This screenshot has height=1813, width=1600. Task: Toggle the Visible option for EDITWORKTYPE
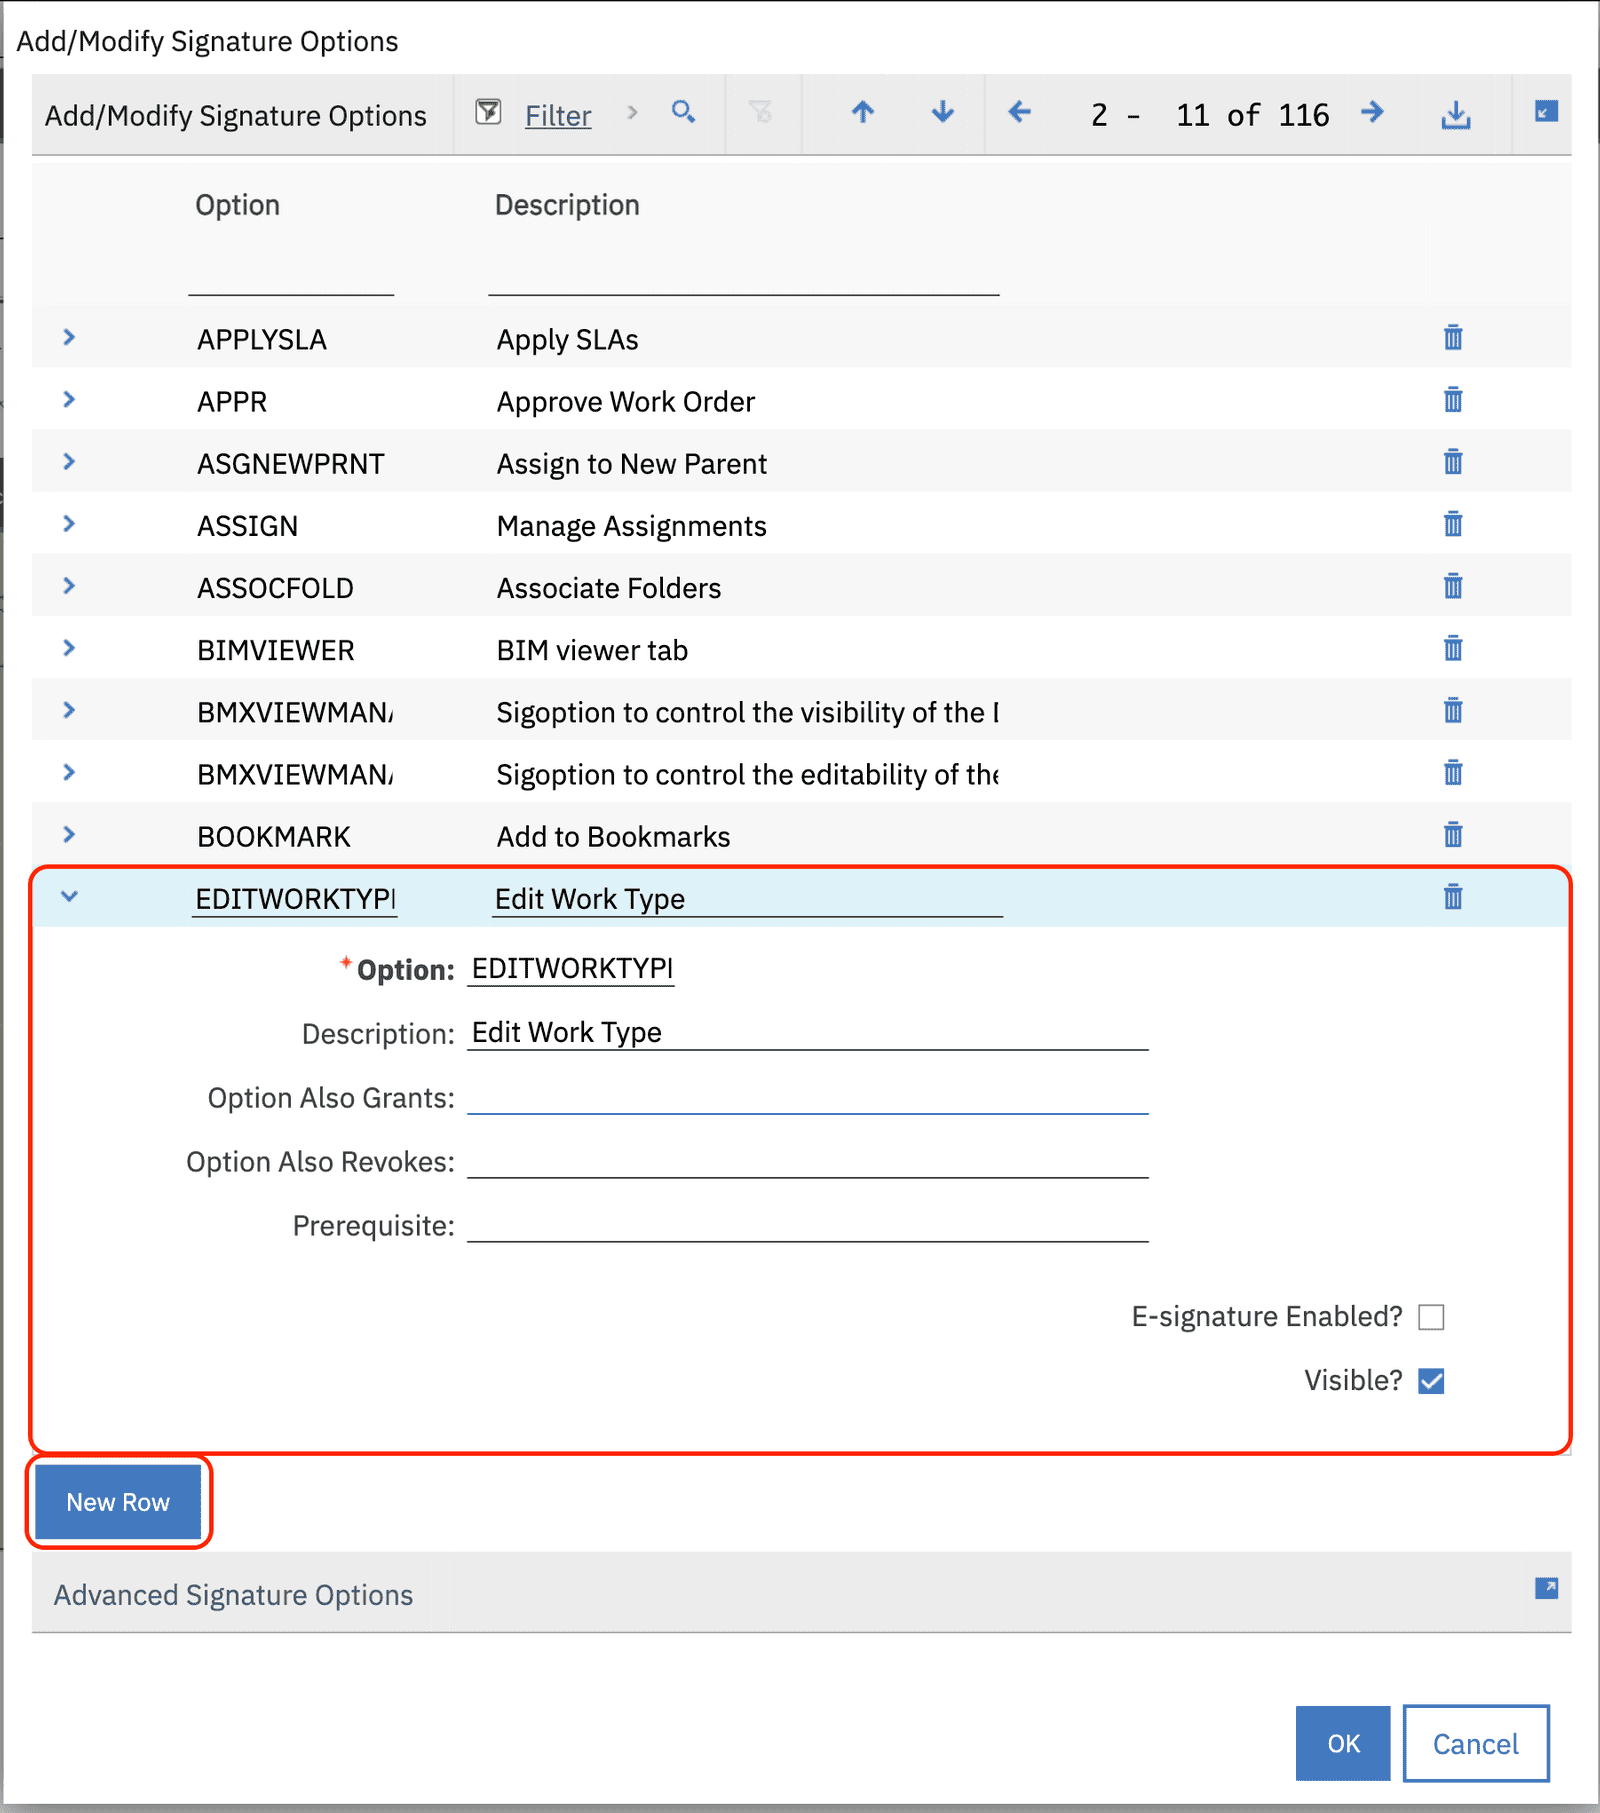coord(1432,1381)
